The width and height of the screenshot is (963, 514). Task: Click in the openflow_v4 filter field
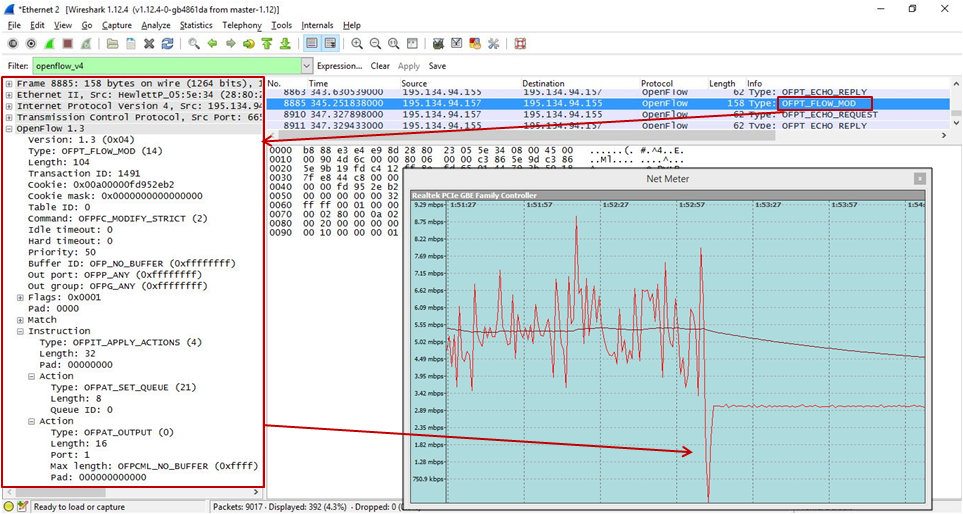click(x=160, y=66)
